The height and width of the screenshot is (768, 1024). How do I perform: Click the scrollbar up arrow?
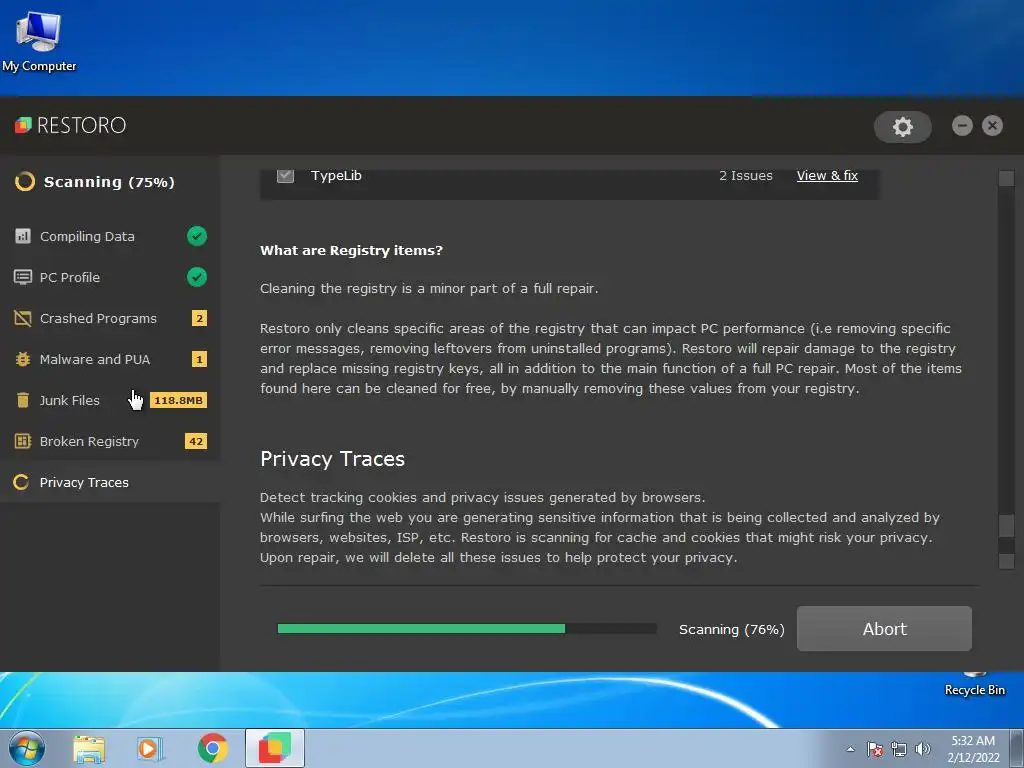[1006, 178]
